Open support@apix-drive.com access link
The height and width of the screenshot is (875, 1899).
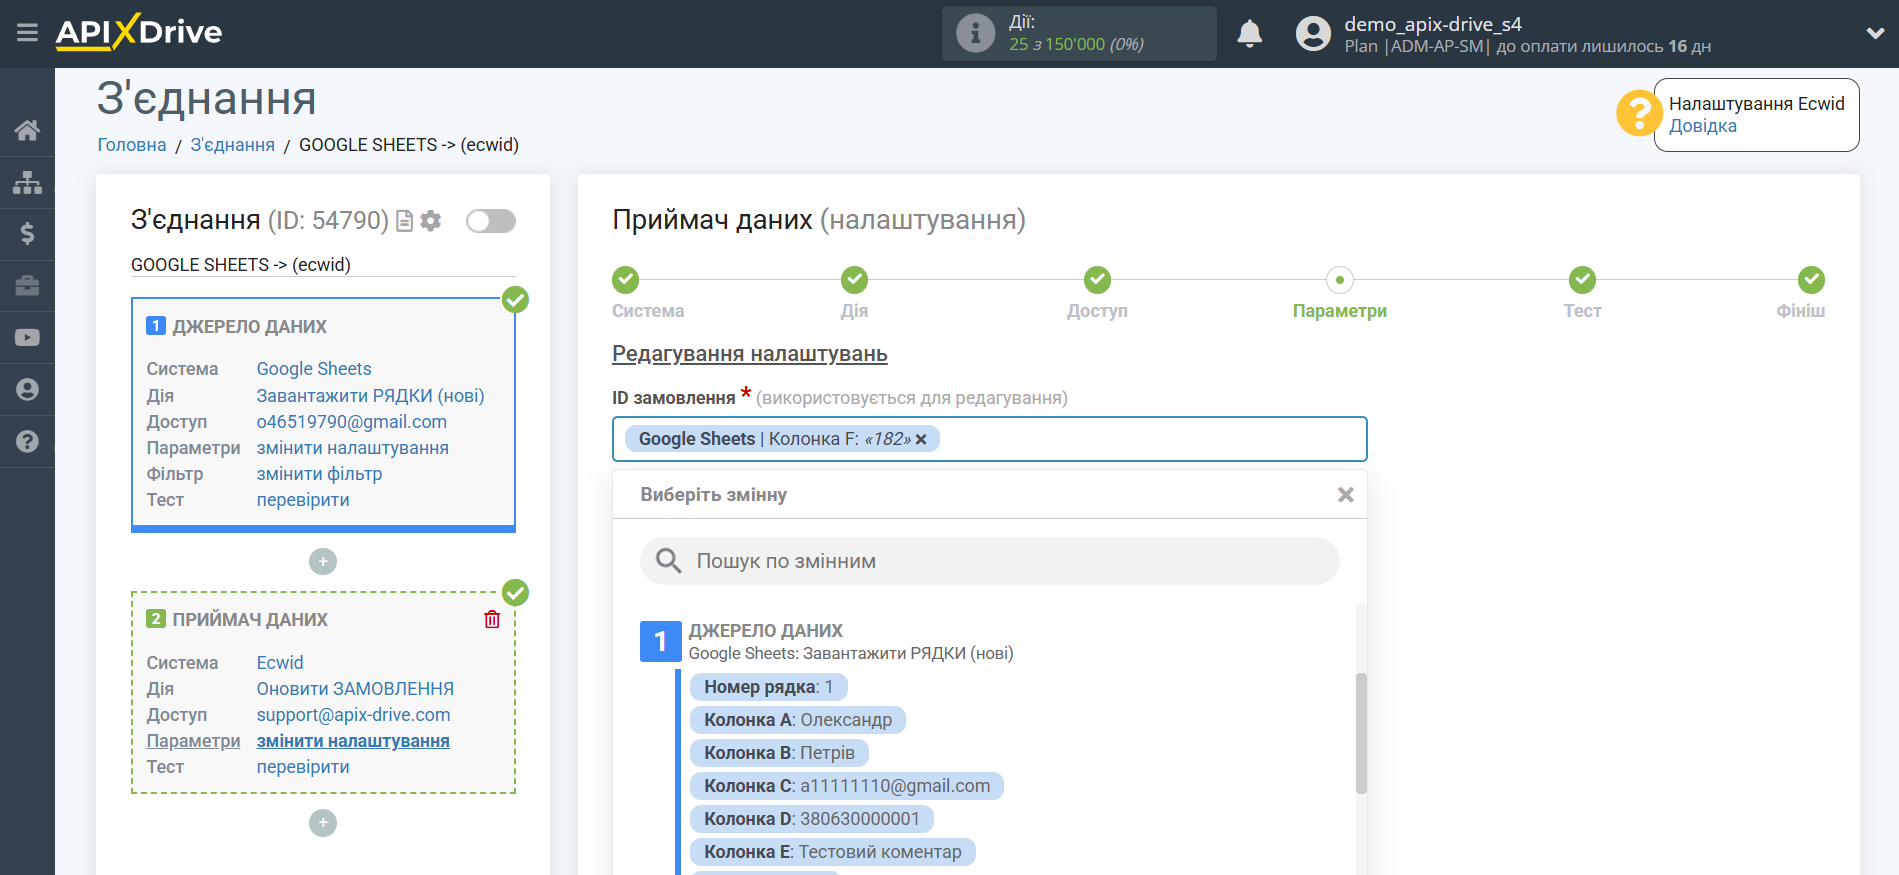coord(353,715)
